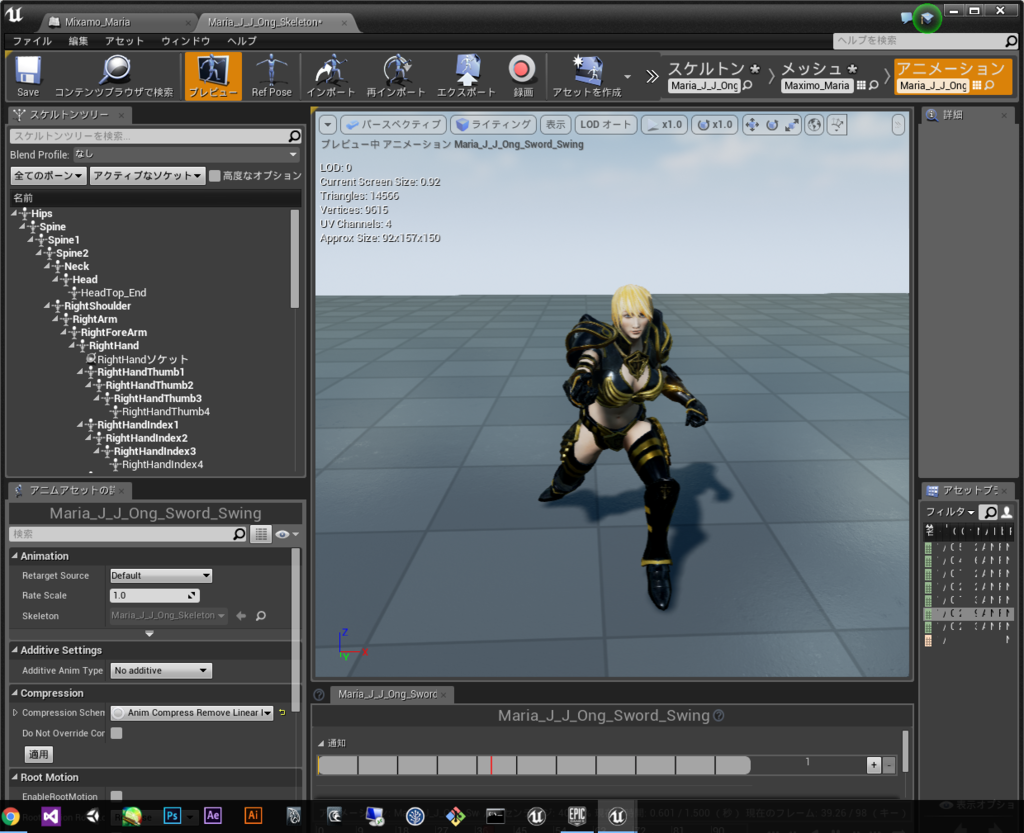Toggle the property matrix grid button
This screenshot has width=1024, height=833.
(261, 534)
